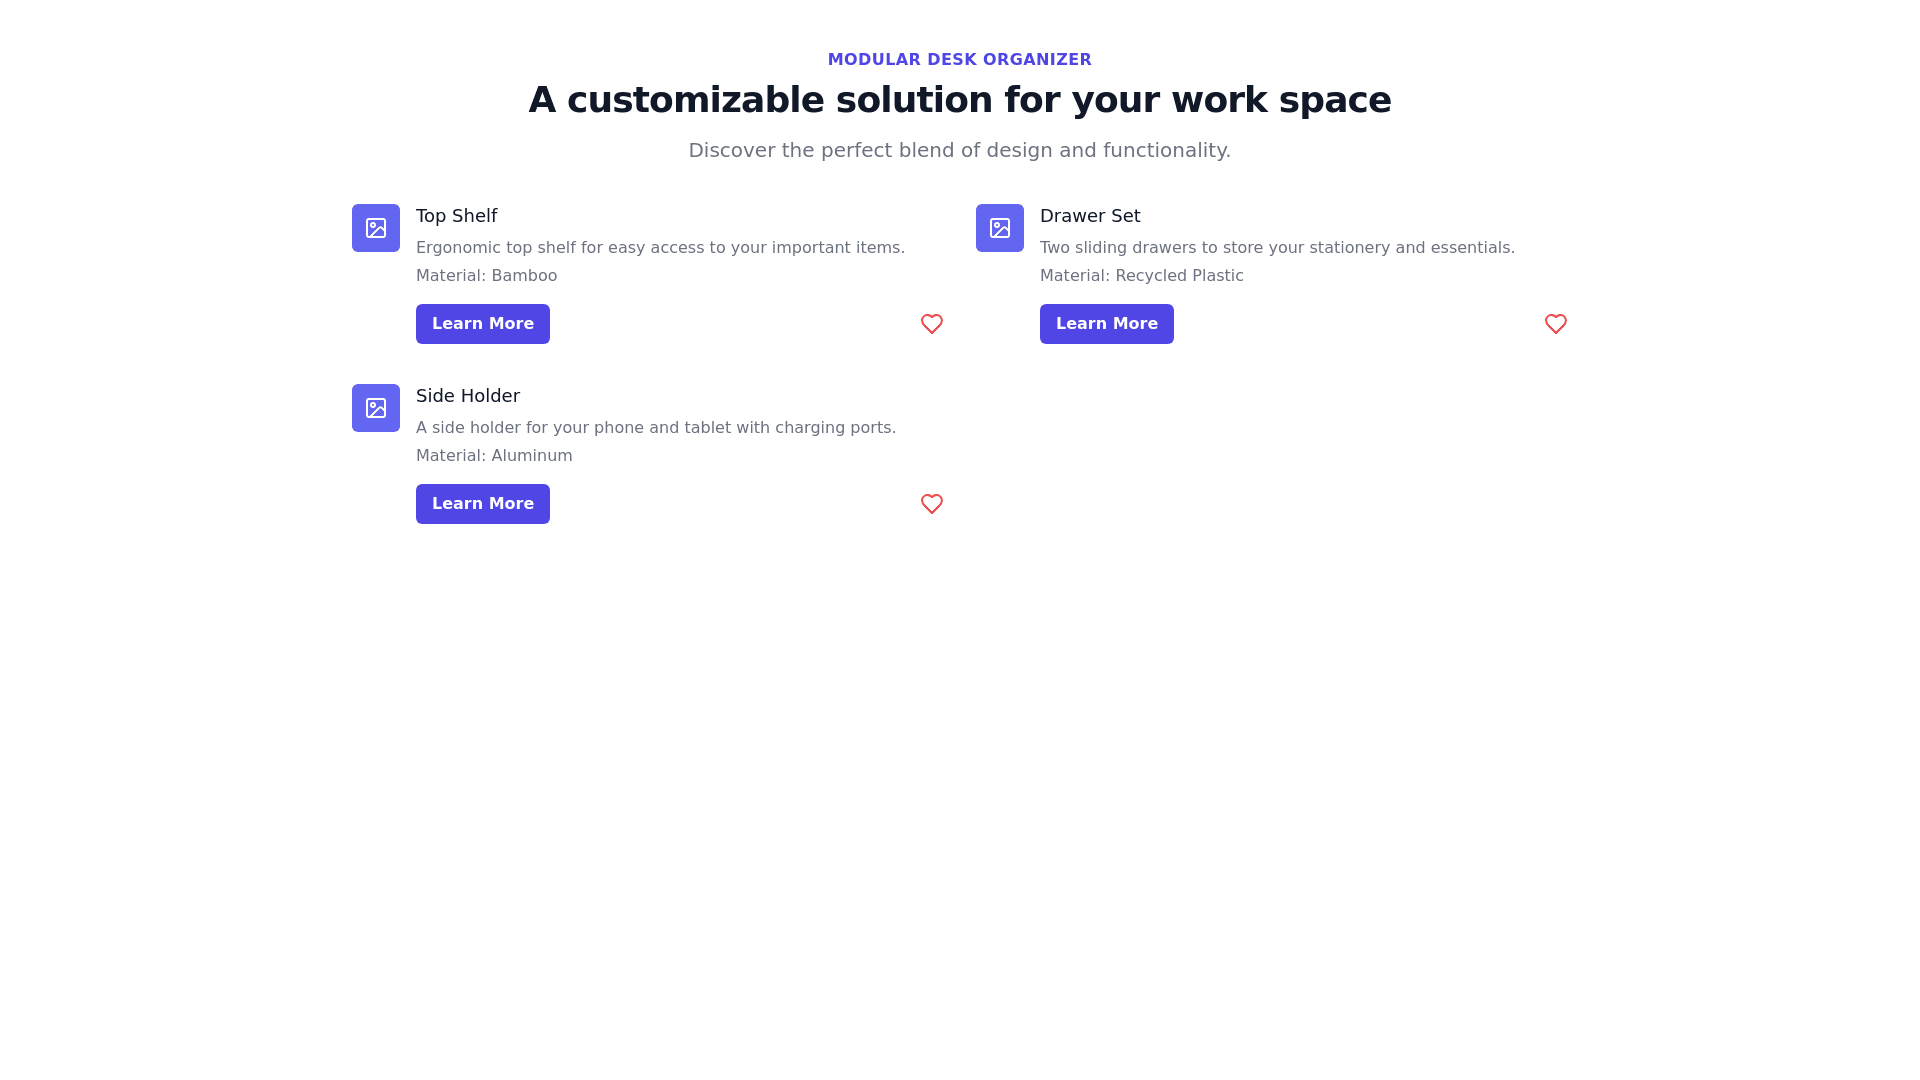
Task: Click the 'Material: Bamboo' text
Action: click(486, 276)
